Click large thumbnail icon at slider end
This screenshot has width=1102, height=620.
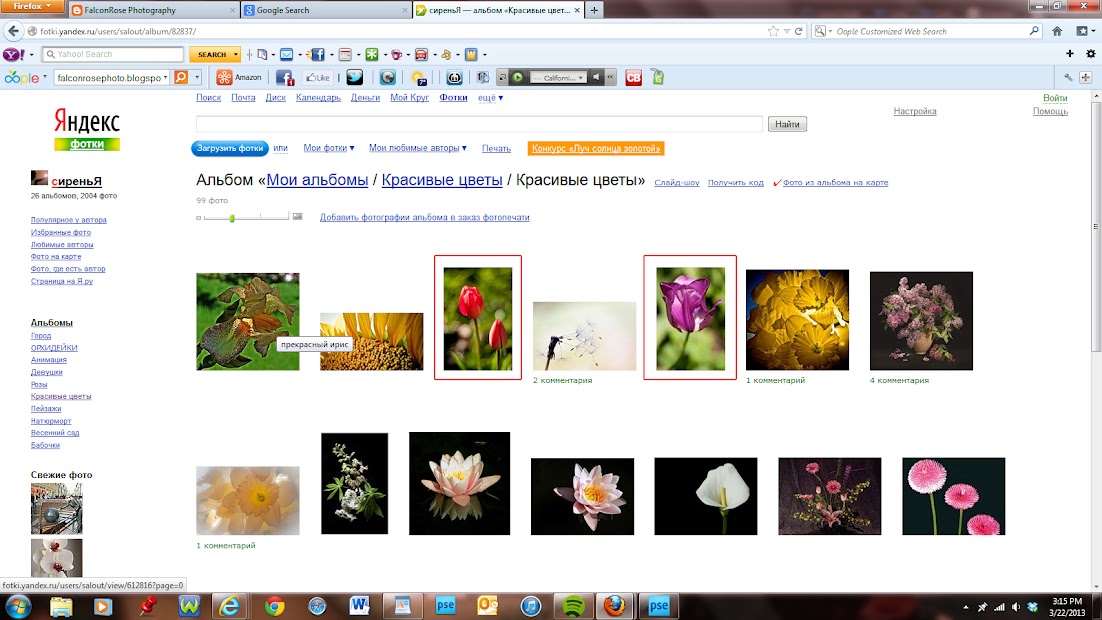coord(297,217)
